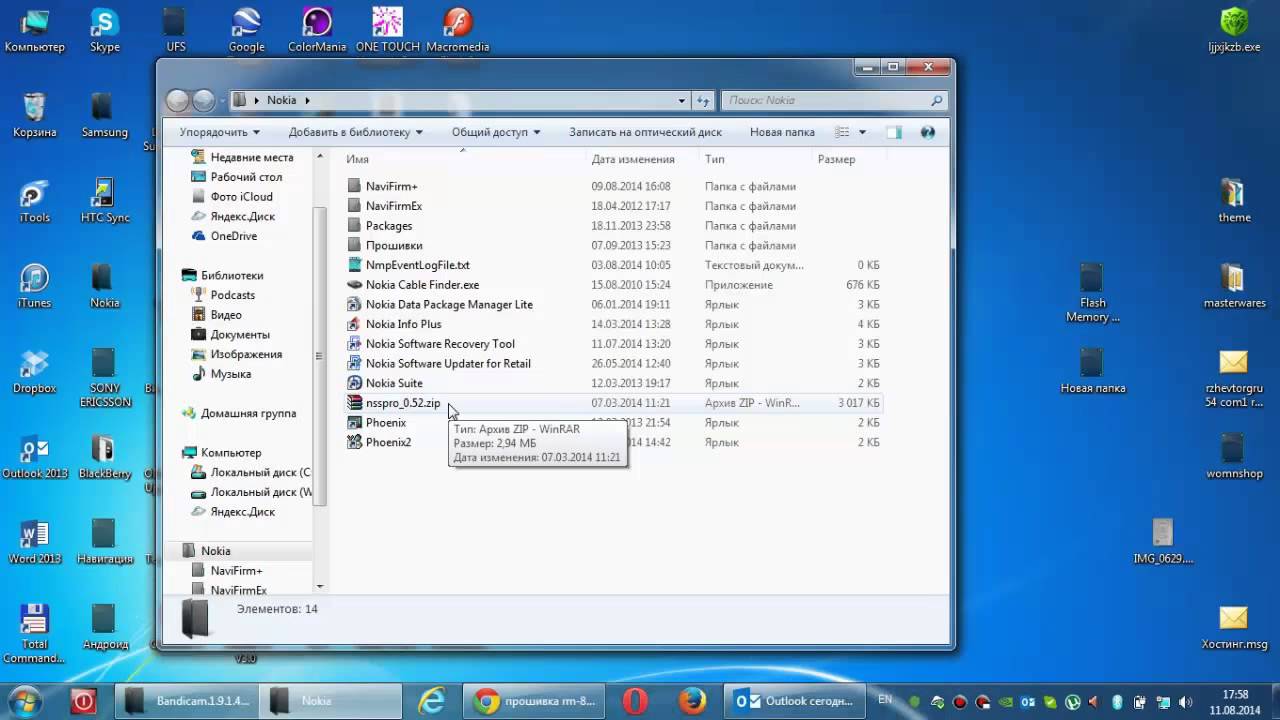Open help with the question mark icon
Viewport: 1280px width, 720px height.
[927, 132]
